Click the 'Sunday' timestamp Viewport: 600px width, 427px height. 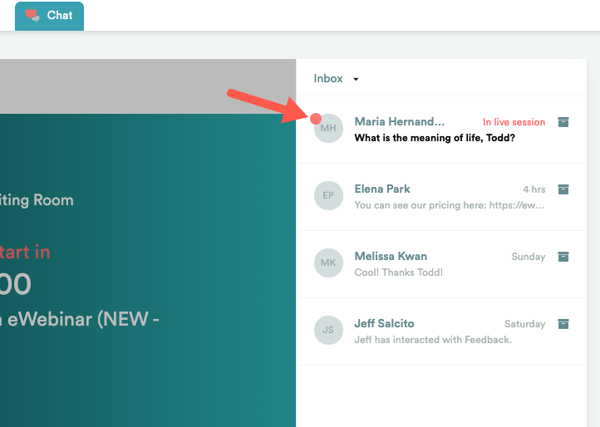click(528, 257)
